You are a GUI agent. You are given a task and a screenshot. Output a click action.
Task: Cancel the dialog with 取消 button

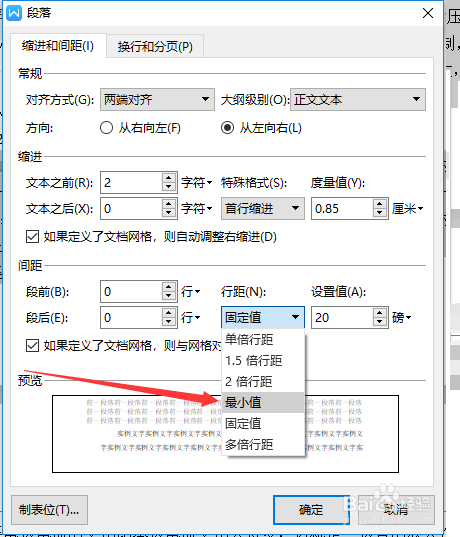pos(396,510)
